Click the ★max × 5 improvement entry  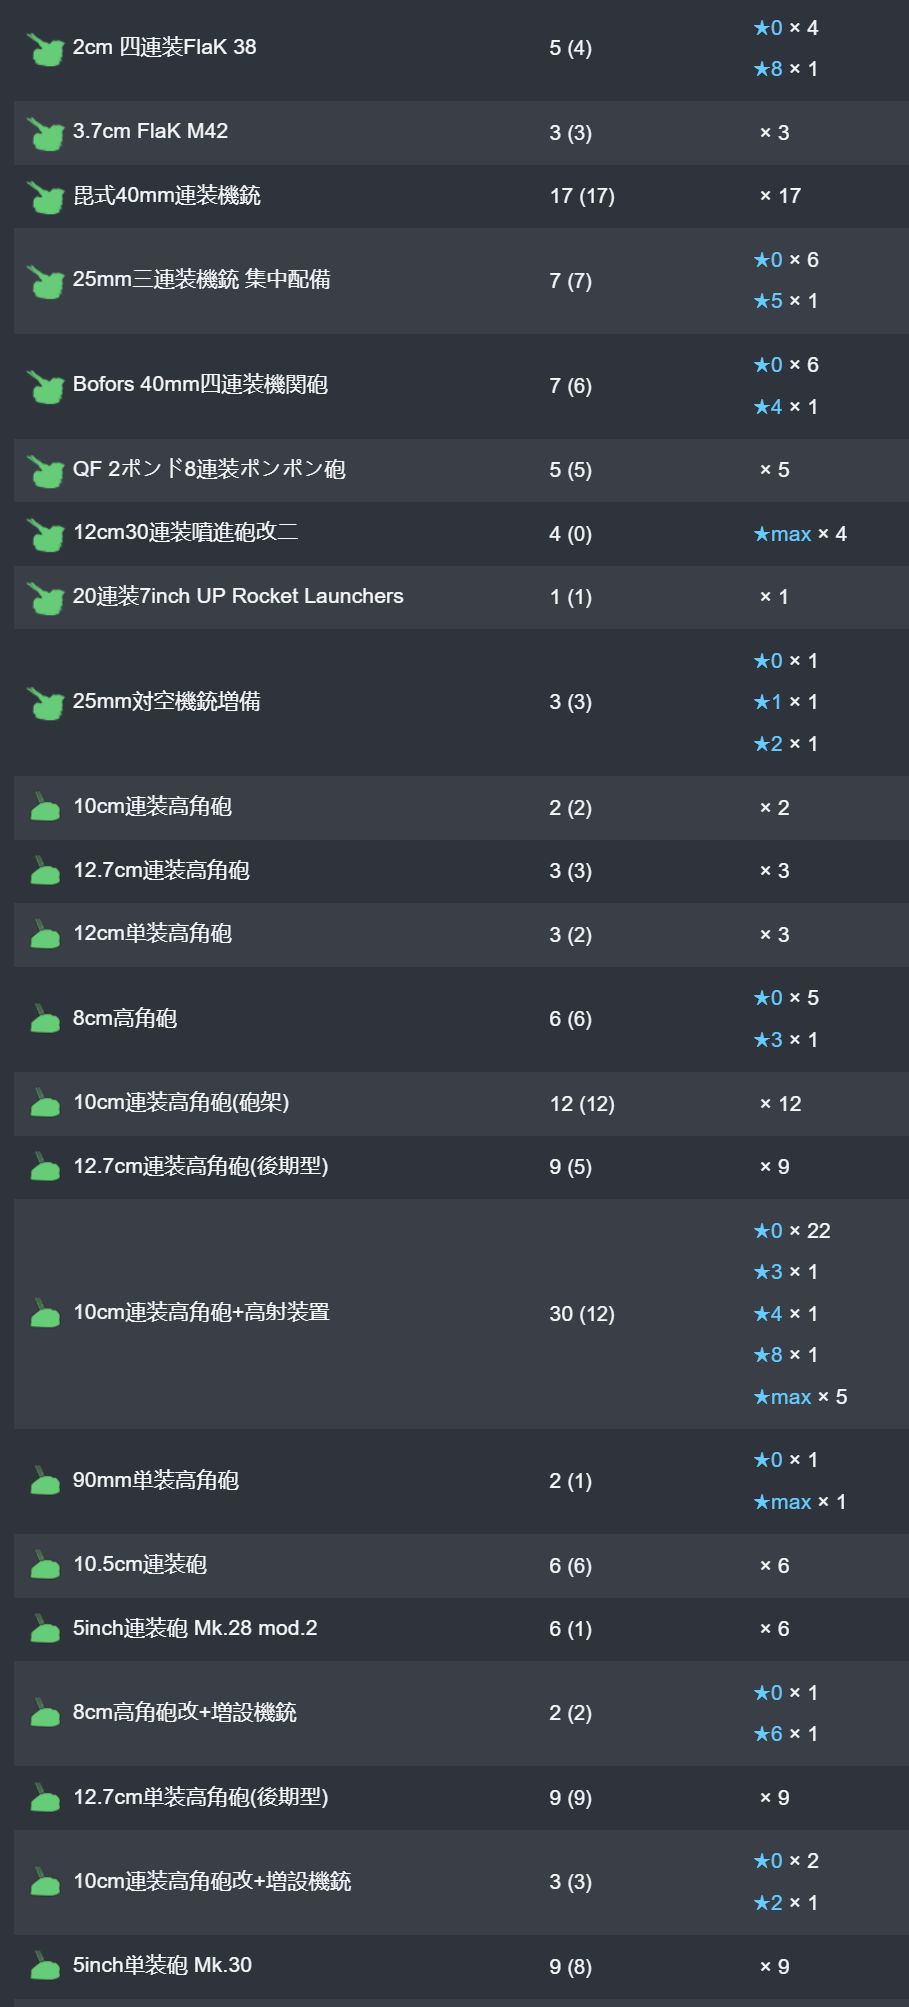pyautogui.click(x=800, y=1397)
